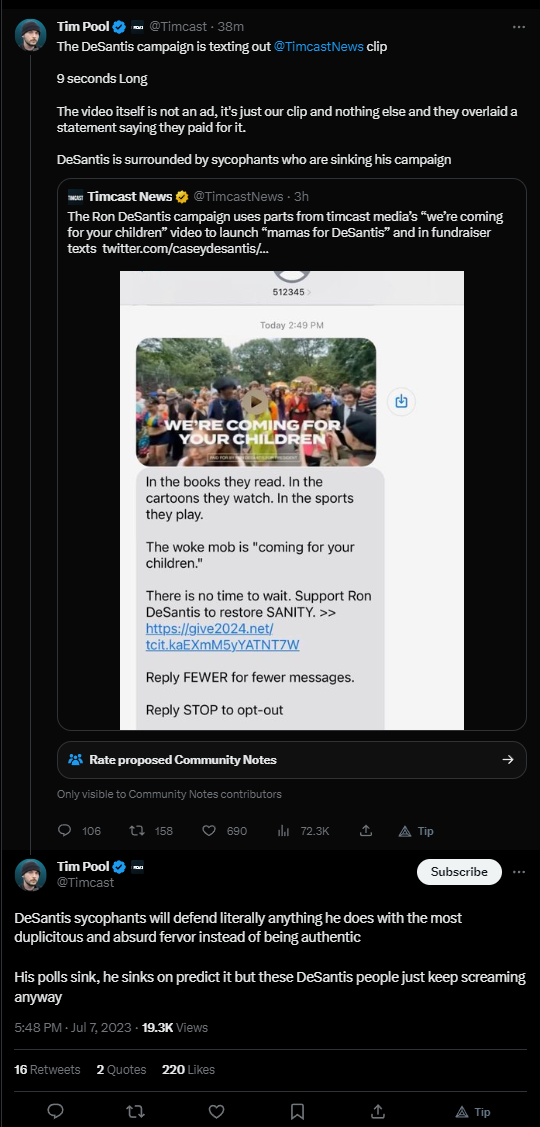Bookmark the main tweet at the bottom

coord(297,1111)
